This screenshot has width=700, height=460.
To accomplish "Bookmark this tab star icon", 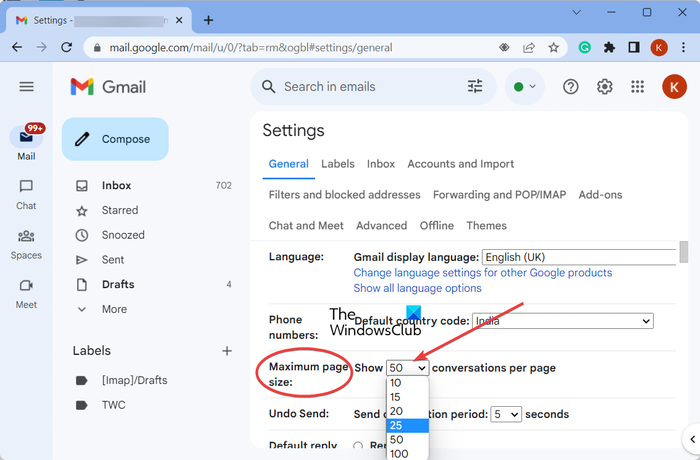I will 554,47.
